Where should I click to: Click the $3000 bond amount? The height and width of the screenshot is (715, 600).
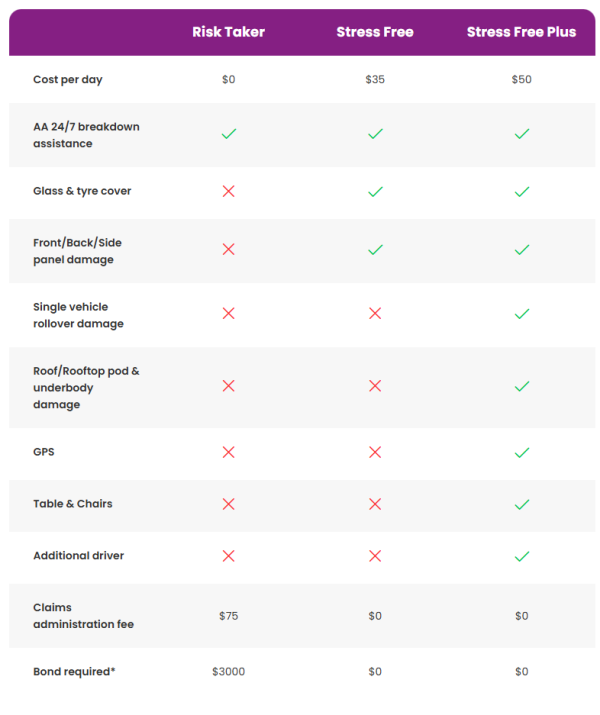pyautogui.click(x=228, y=672)
